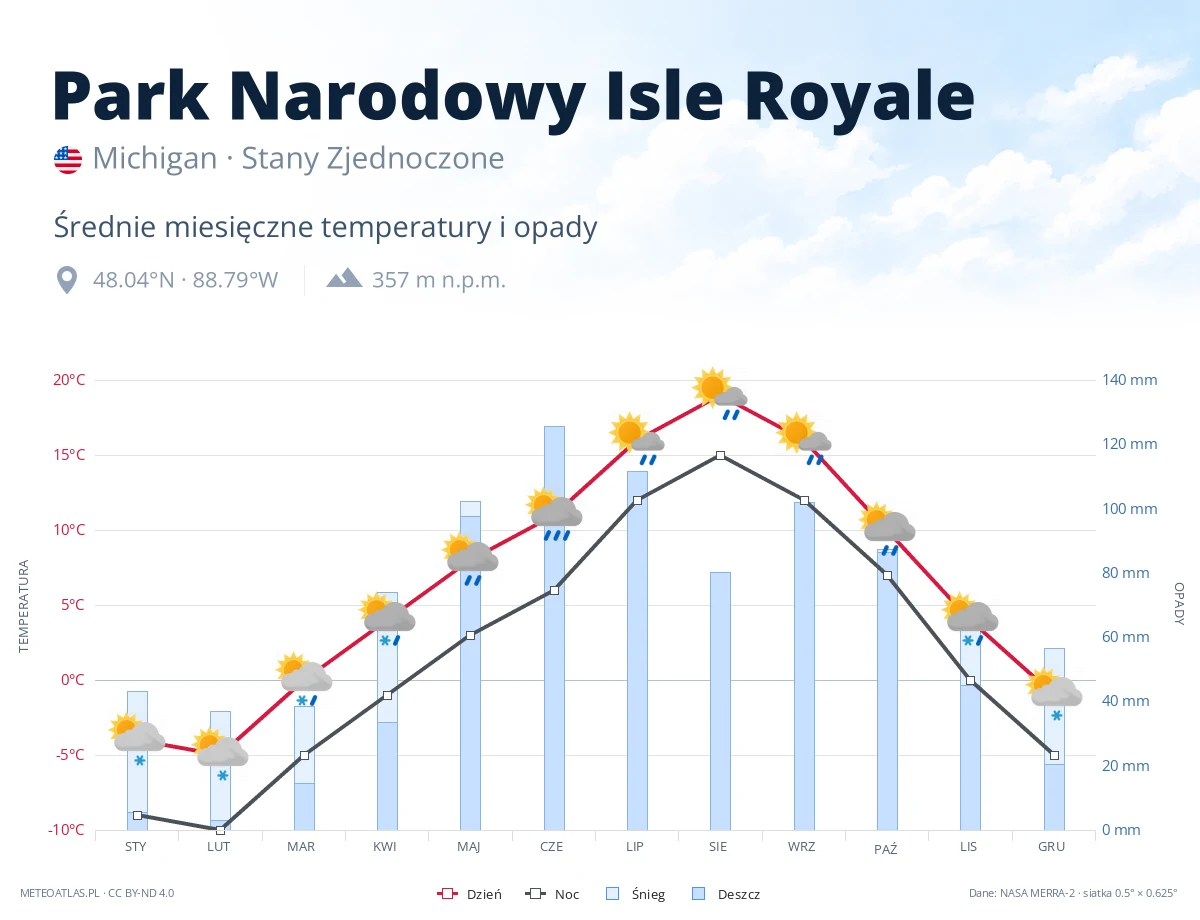Click the August night temperature data point

[720, 455]
